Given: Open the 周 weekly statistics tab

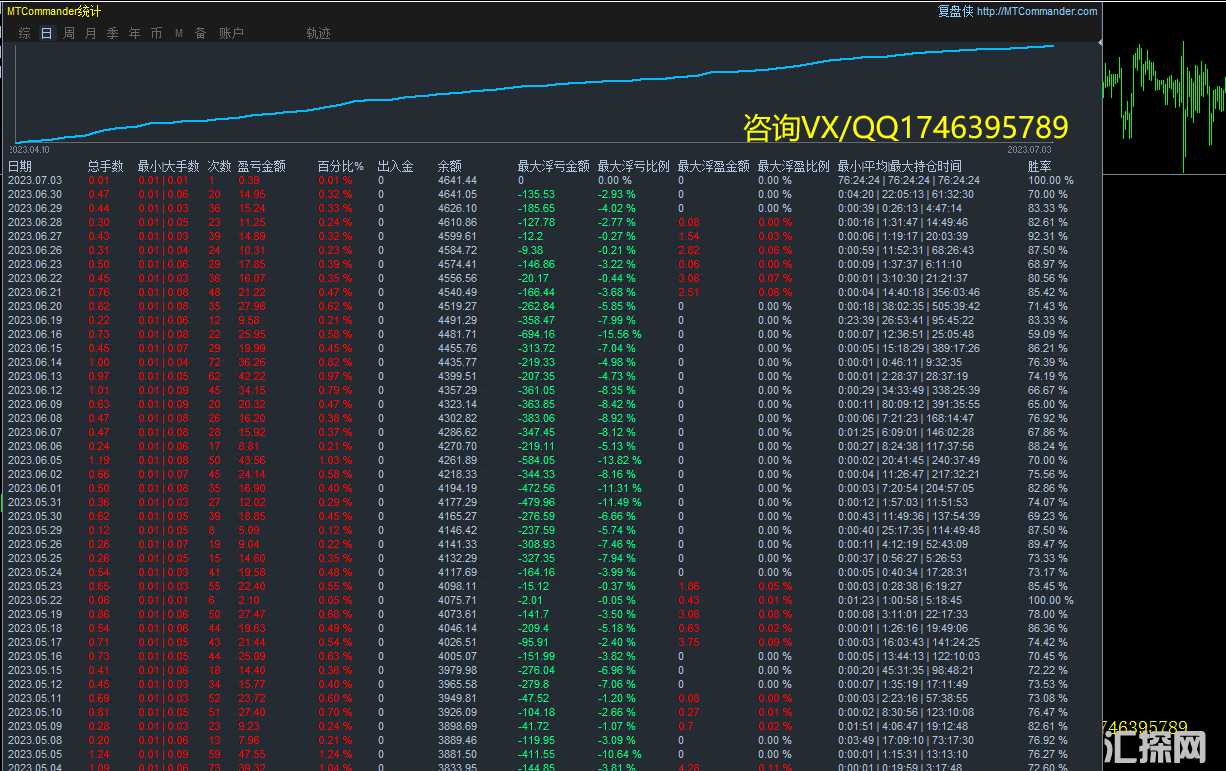Looking at the screenshot, I should [x=68, y=33].
